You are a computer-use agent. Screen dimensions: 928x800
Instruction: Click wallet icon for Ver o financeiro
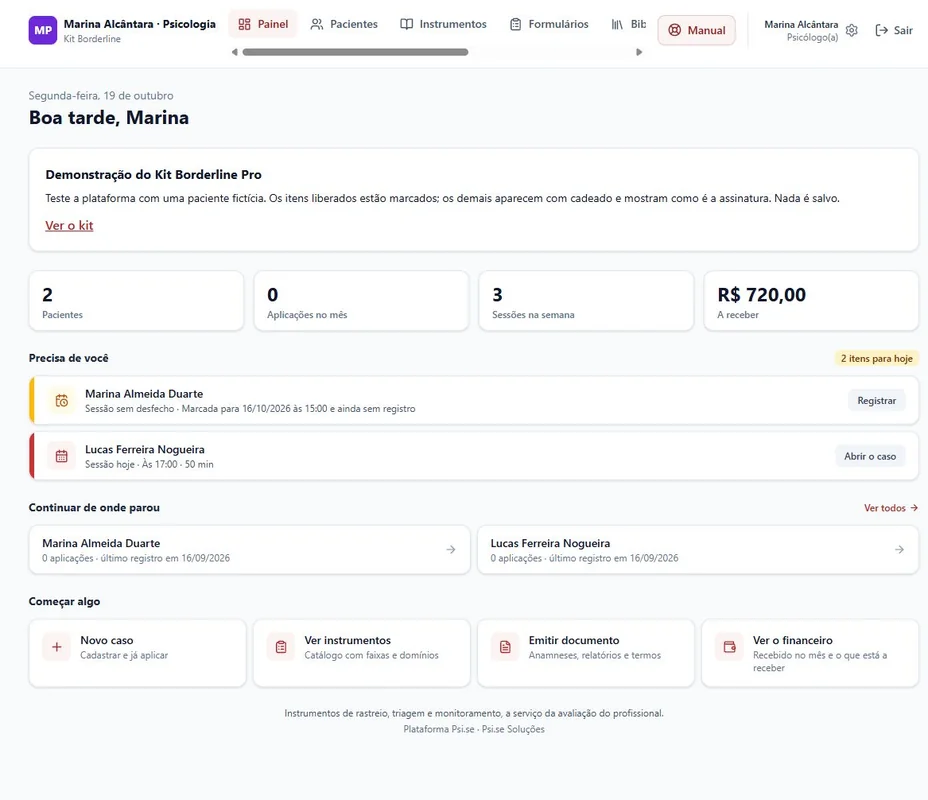click(x=730, y=647)
